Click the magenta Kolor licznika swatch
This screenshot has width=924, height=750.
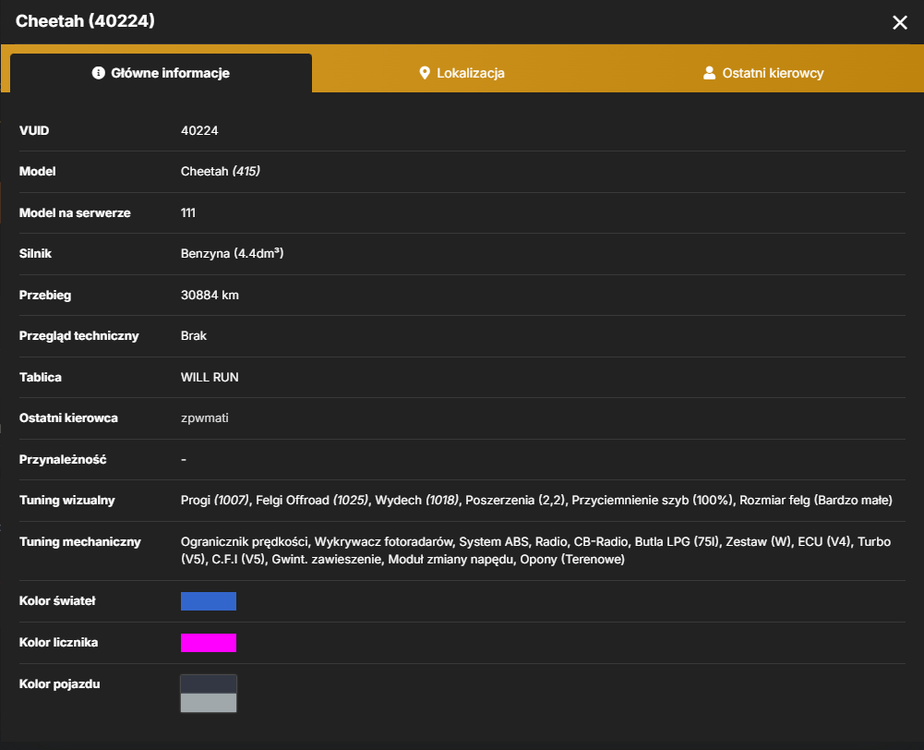click(209, 643)
